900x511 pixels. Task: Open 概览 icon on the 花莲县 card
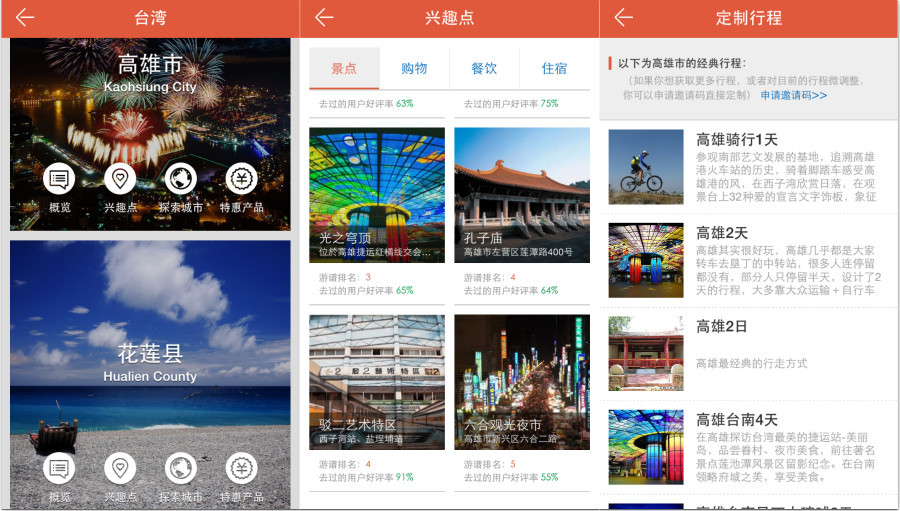click(59, 469)
